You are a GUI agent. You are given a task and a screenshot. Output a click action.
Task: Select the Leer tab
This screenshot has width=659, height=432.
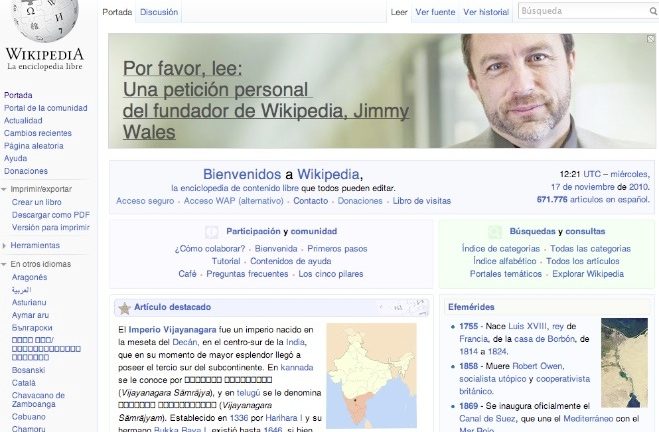(399, 12)
